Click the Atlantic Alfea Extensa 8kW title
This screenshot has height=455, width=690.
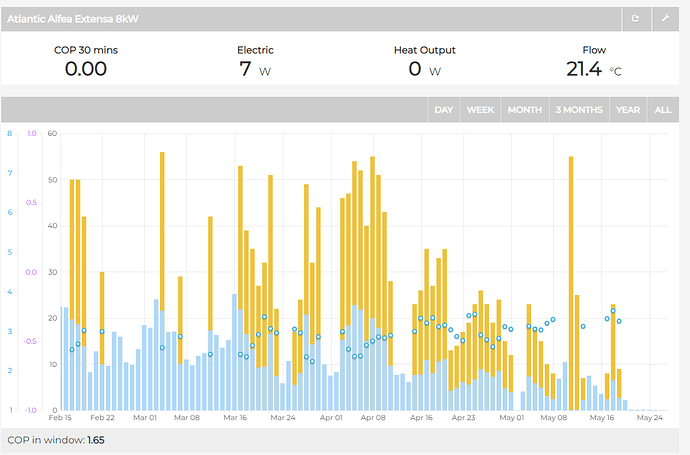[73, 19]
